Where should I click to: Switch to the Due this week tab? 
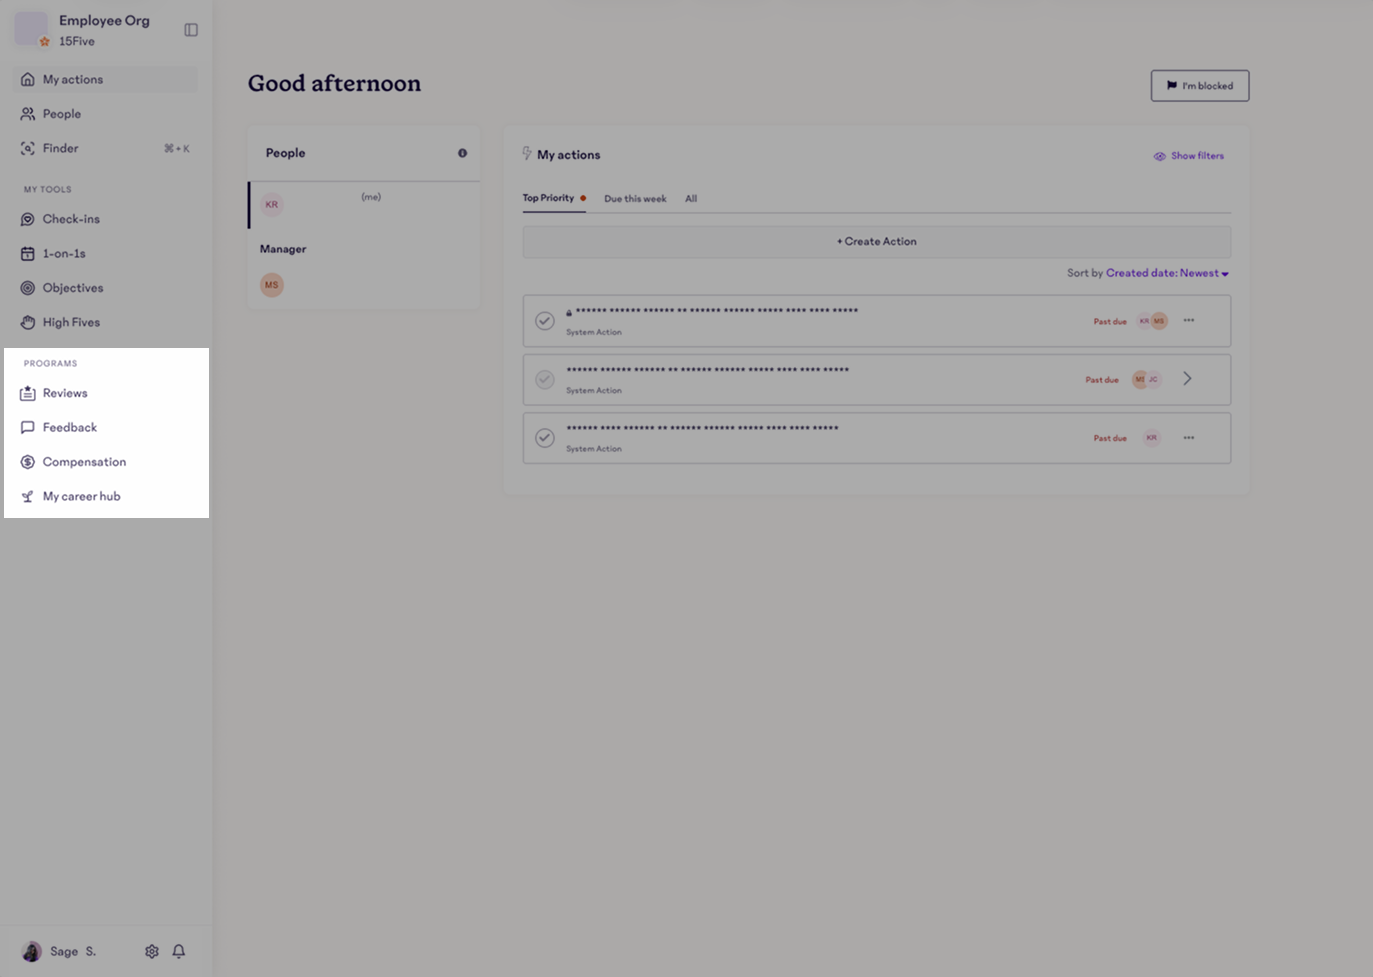(x=634, y=198)
